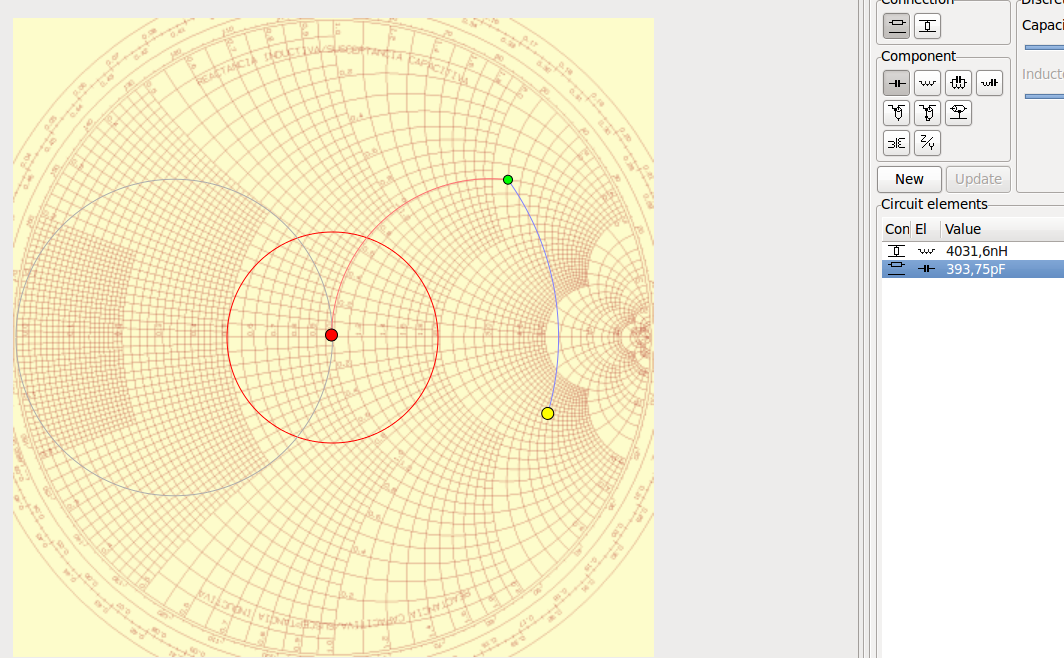The height and width of the screenshot is (658, 1064).
Task: Click the yellow point on Smith chart
Action: (548, 413)
